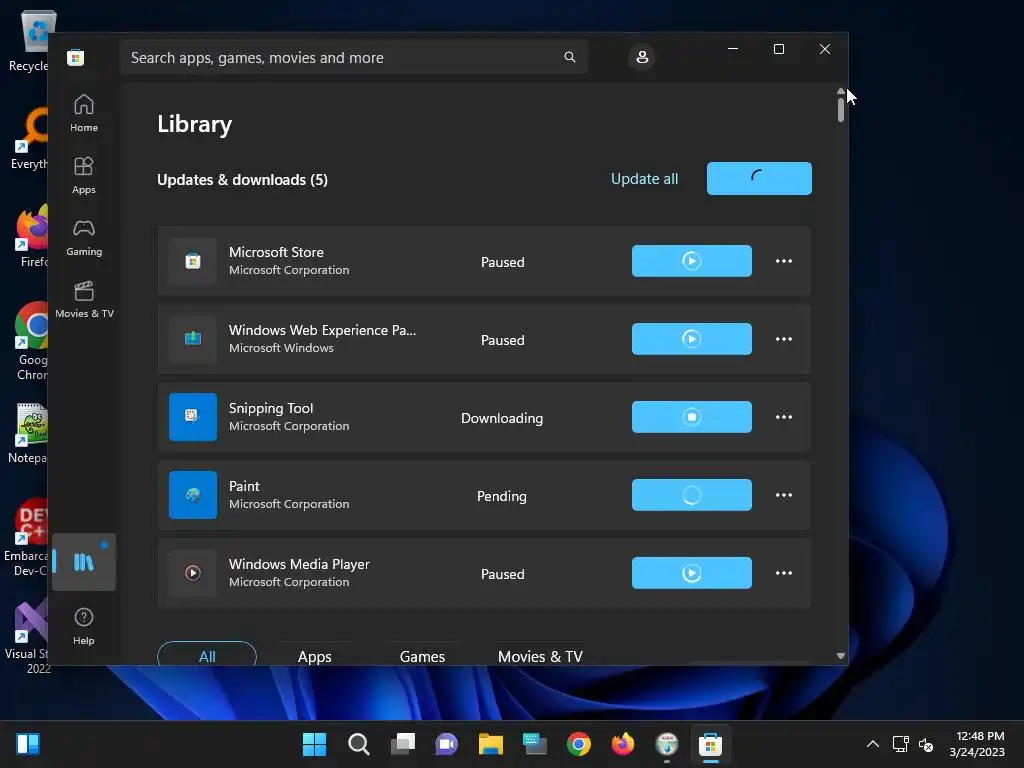This screenshot has width=1024, height=768.
Task: Go to Gaming in the sidebar
Action: 84,238
